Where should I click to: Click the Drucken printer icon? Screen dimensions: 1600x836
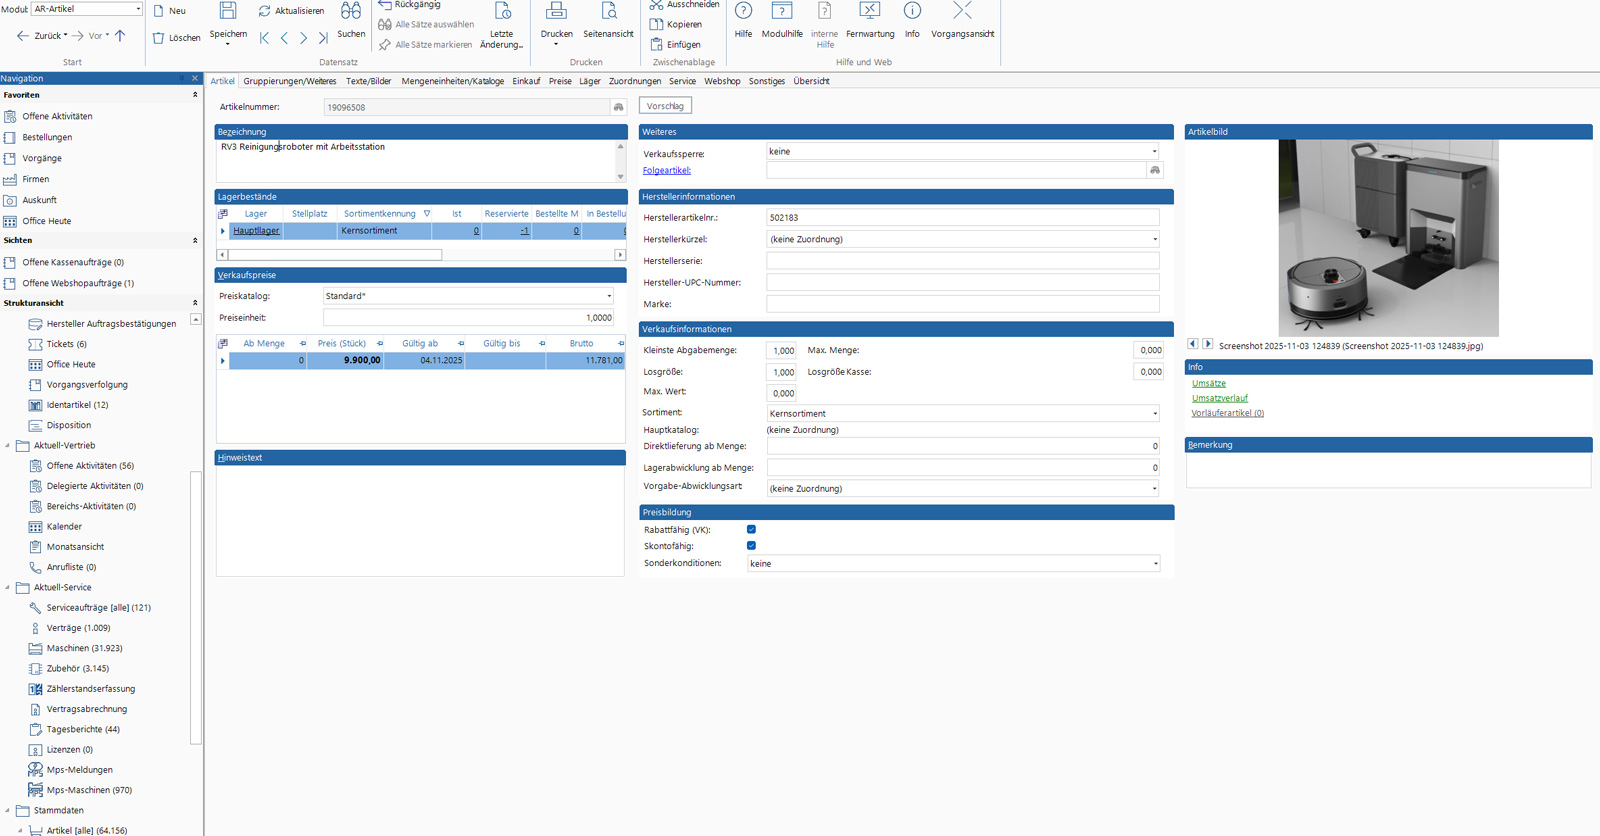[556, 12]
